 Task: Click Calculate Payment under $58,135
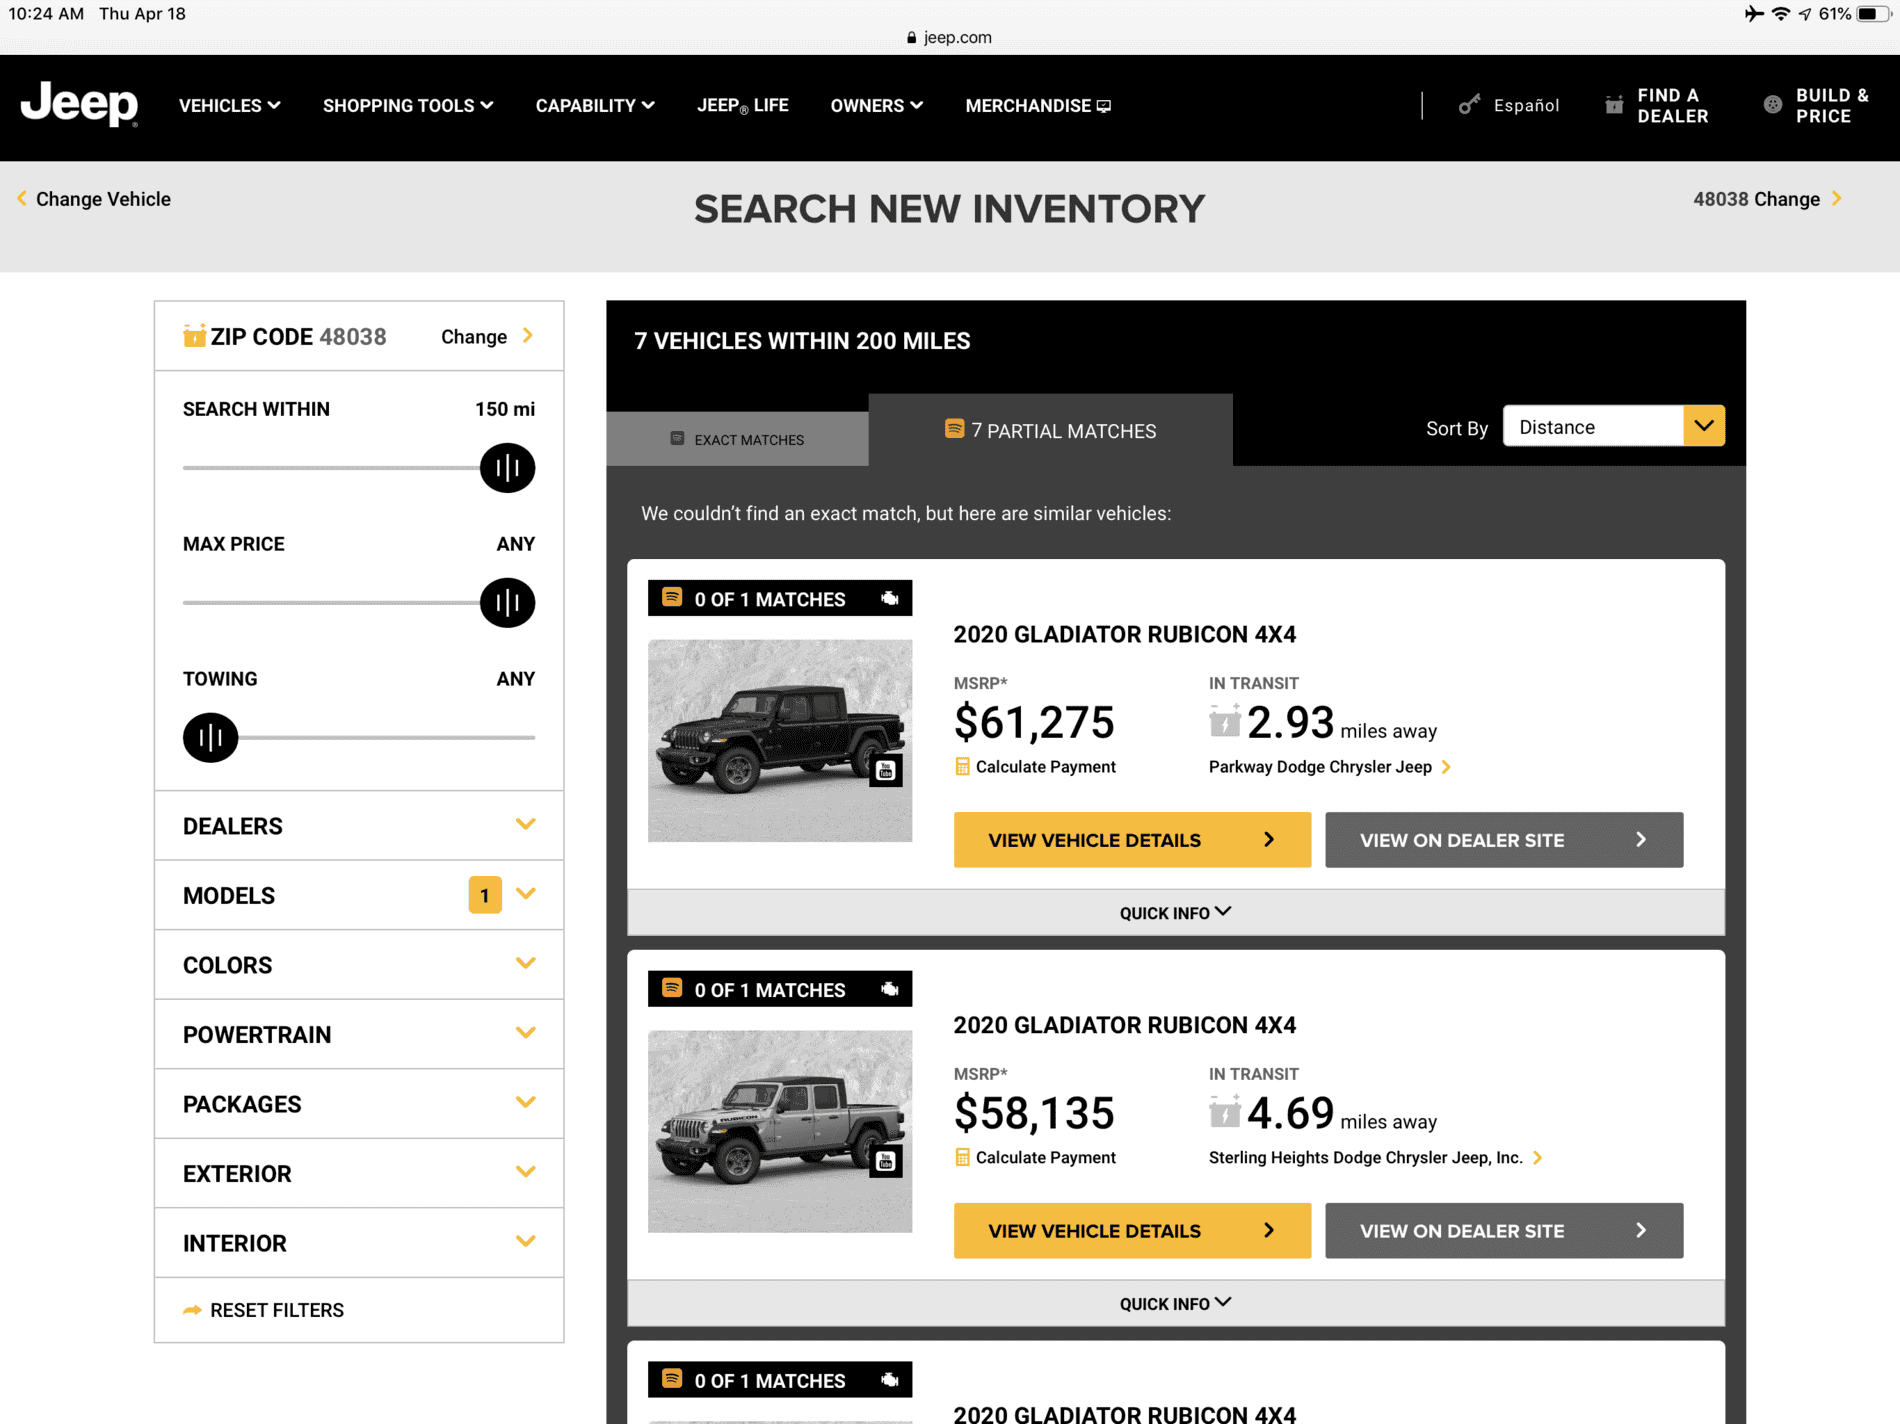click(x=1045, y=1157)
